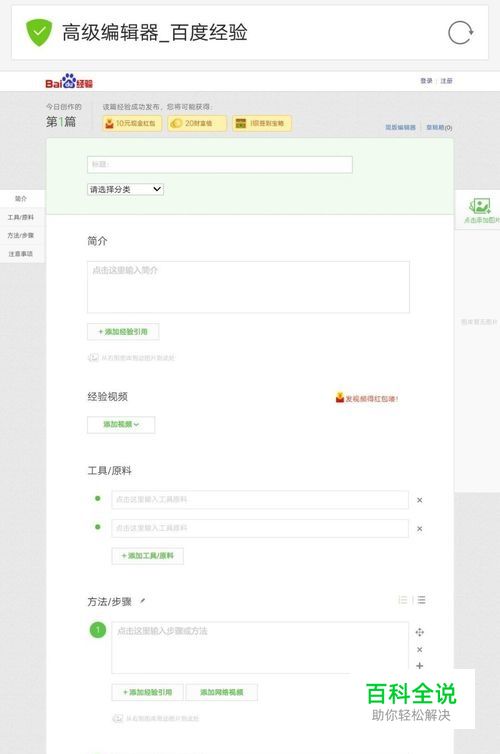This screenshot has width=500, height=754.
Task: Click the pencil edit icon beside 方法/步骤
Action: [x=142, y=601]
